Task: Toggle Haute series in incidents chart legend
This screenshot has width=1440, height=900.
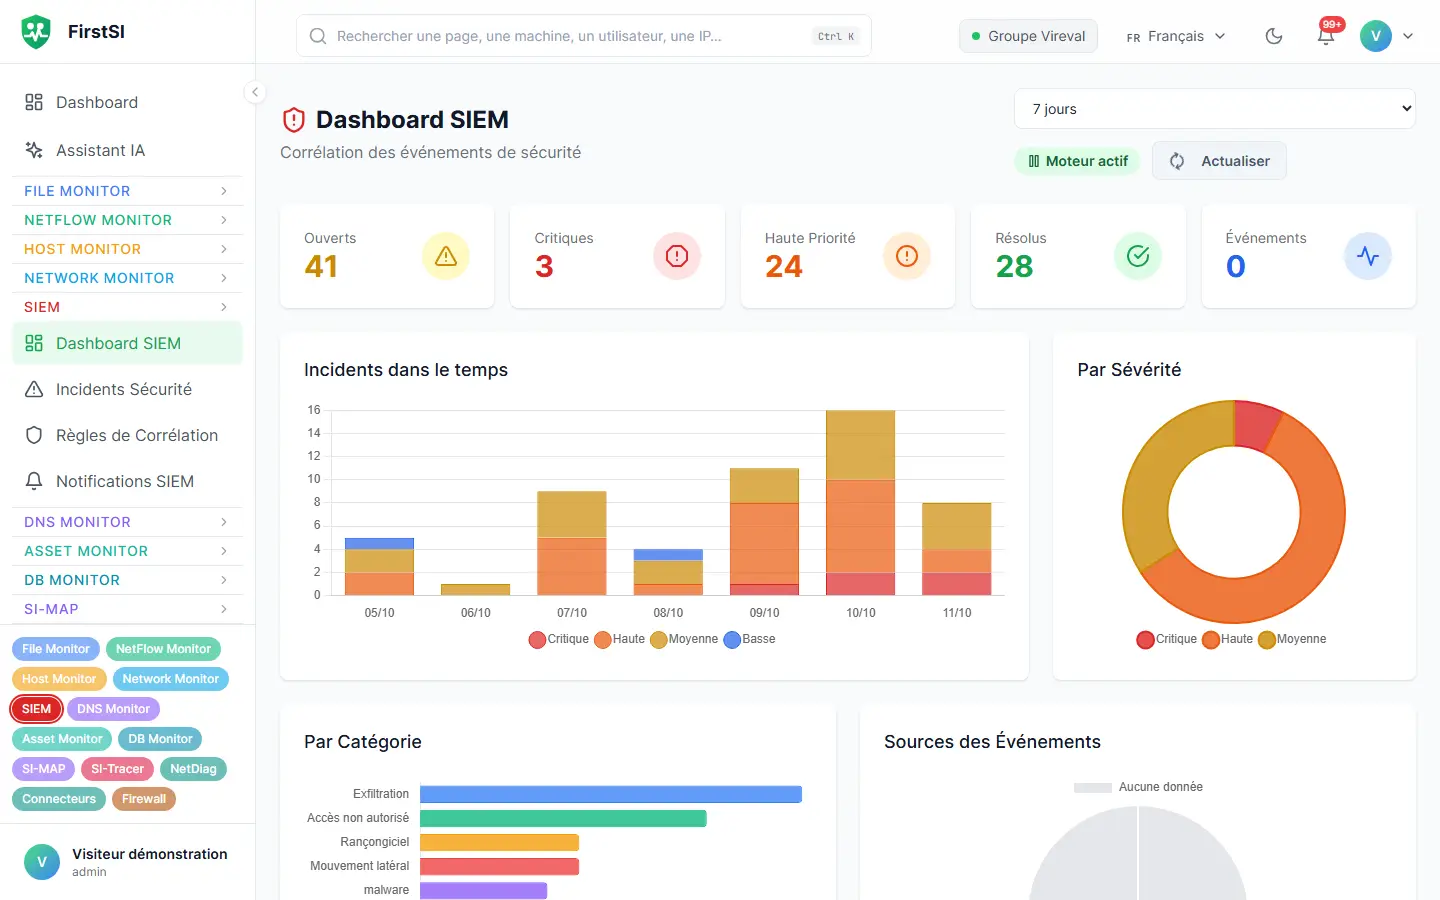Action: click(x=620, y=639)
